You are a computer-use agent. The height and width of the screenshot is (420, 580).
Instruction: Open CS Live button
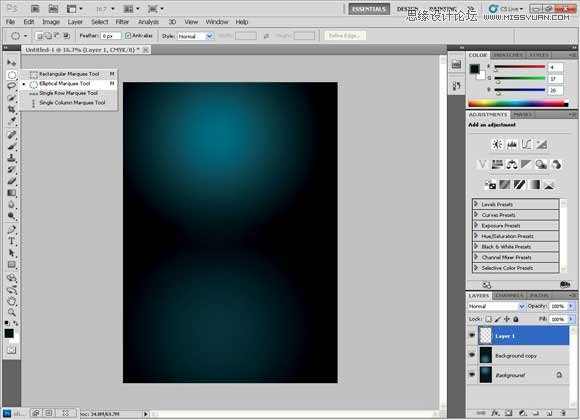[506, 9]
